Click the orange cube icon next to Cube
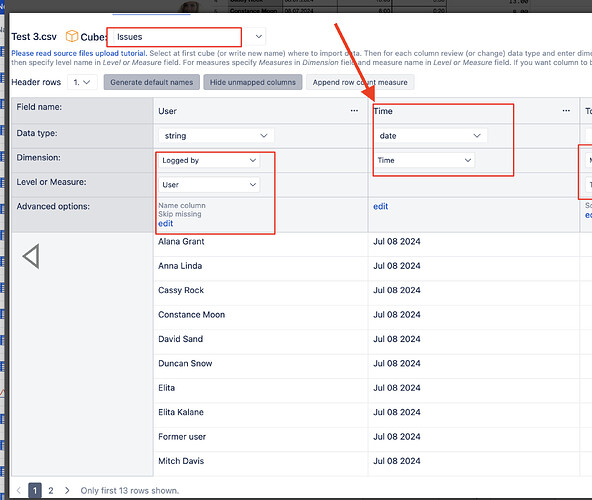Viewport: 592px width, 500px height. coord(71,37)
